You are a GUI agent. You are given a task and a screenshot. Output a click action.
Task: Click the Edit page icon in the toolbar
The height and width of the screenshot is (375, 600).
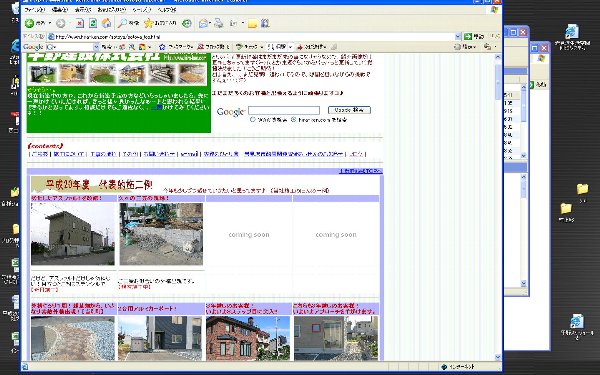click(x=233, y=24)
